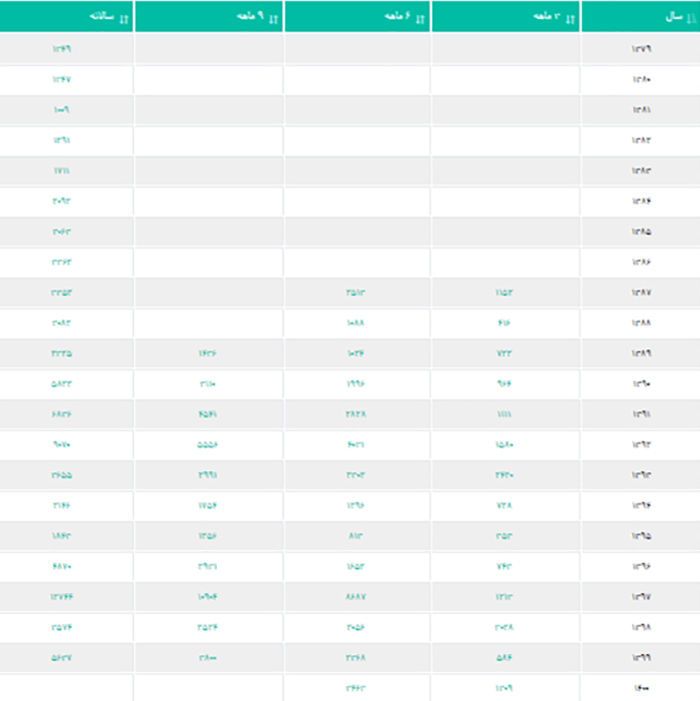
Task: Click the sort arrows icon beside سال header
Action: (693, 18)
